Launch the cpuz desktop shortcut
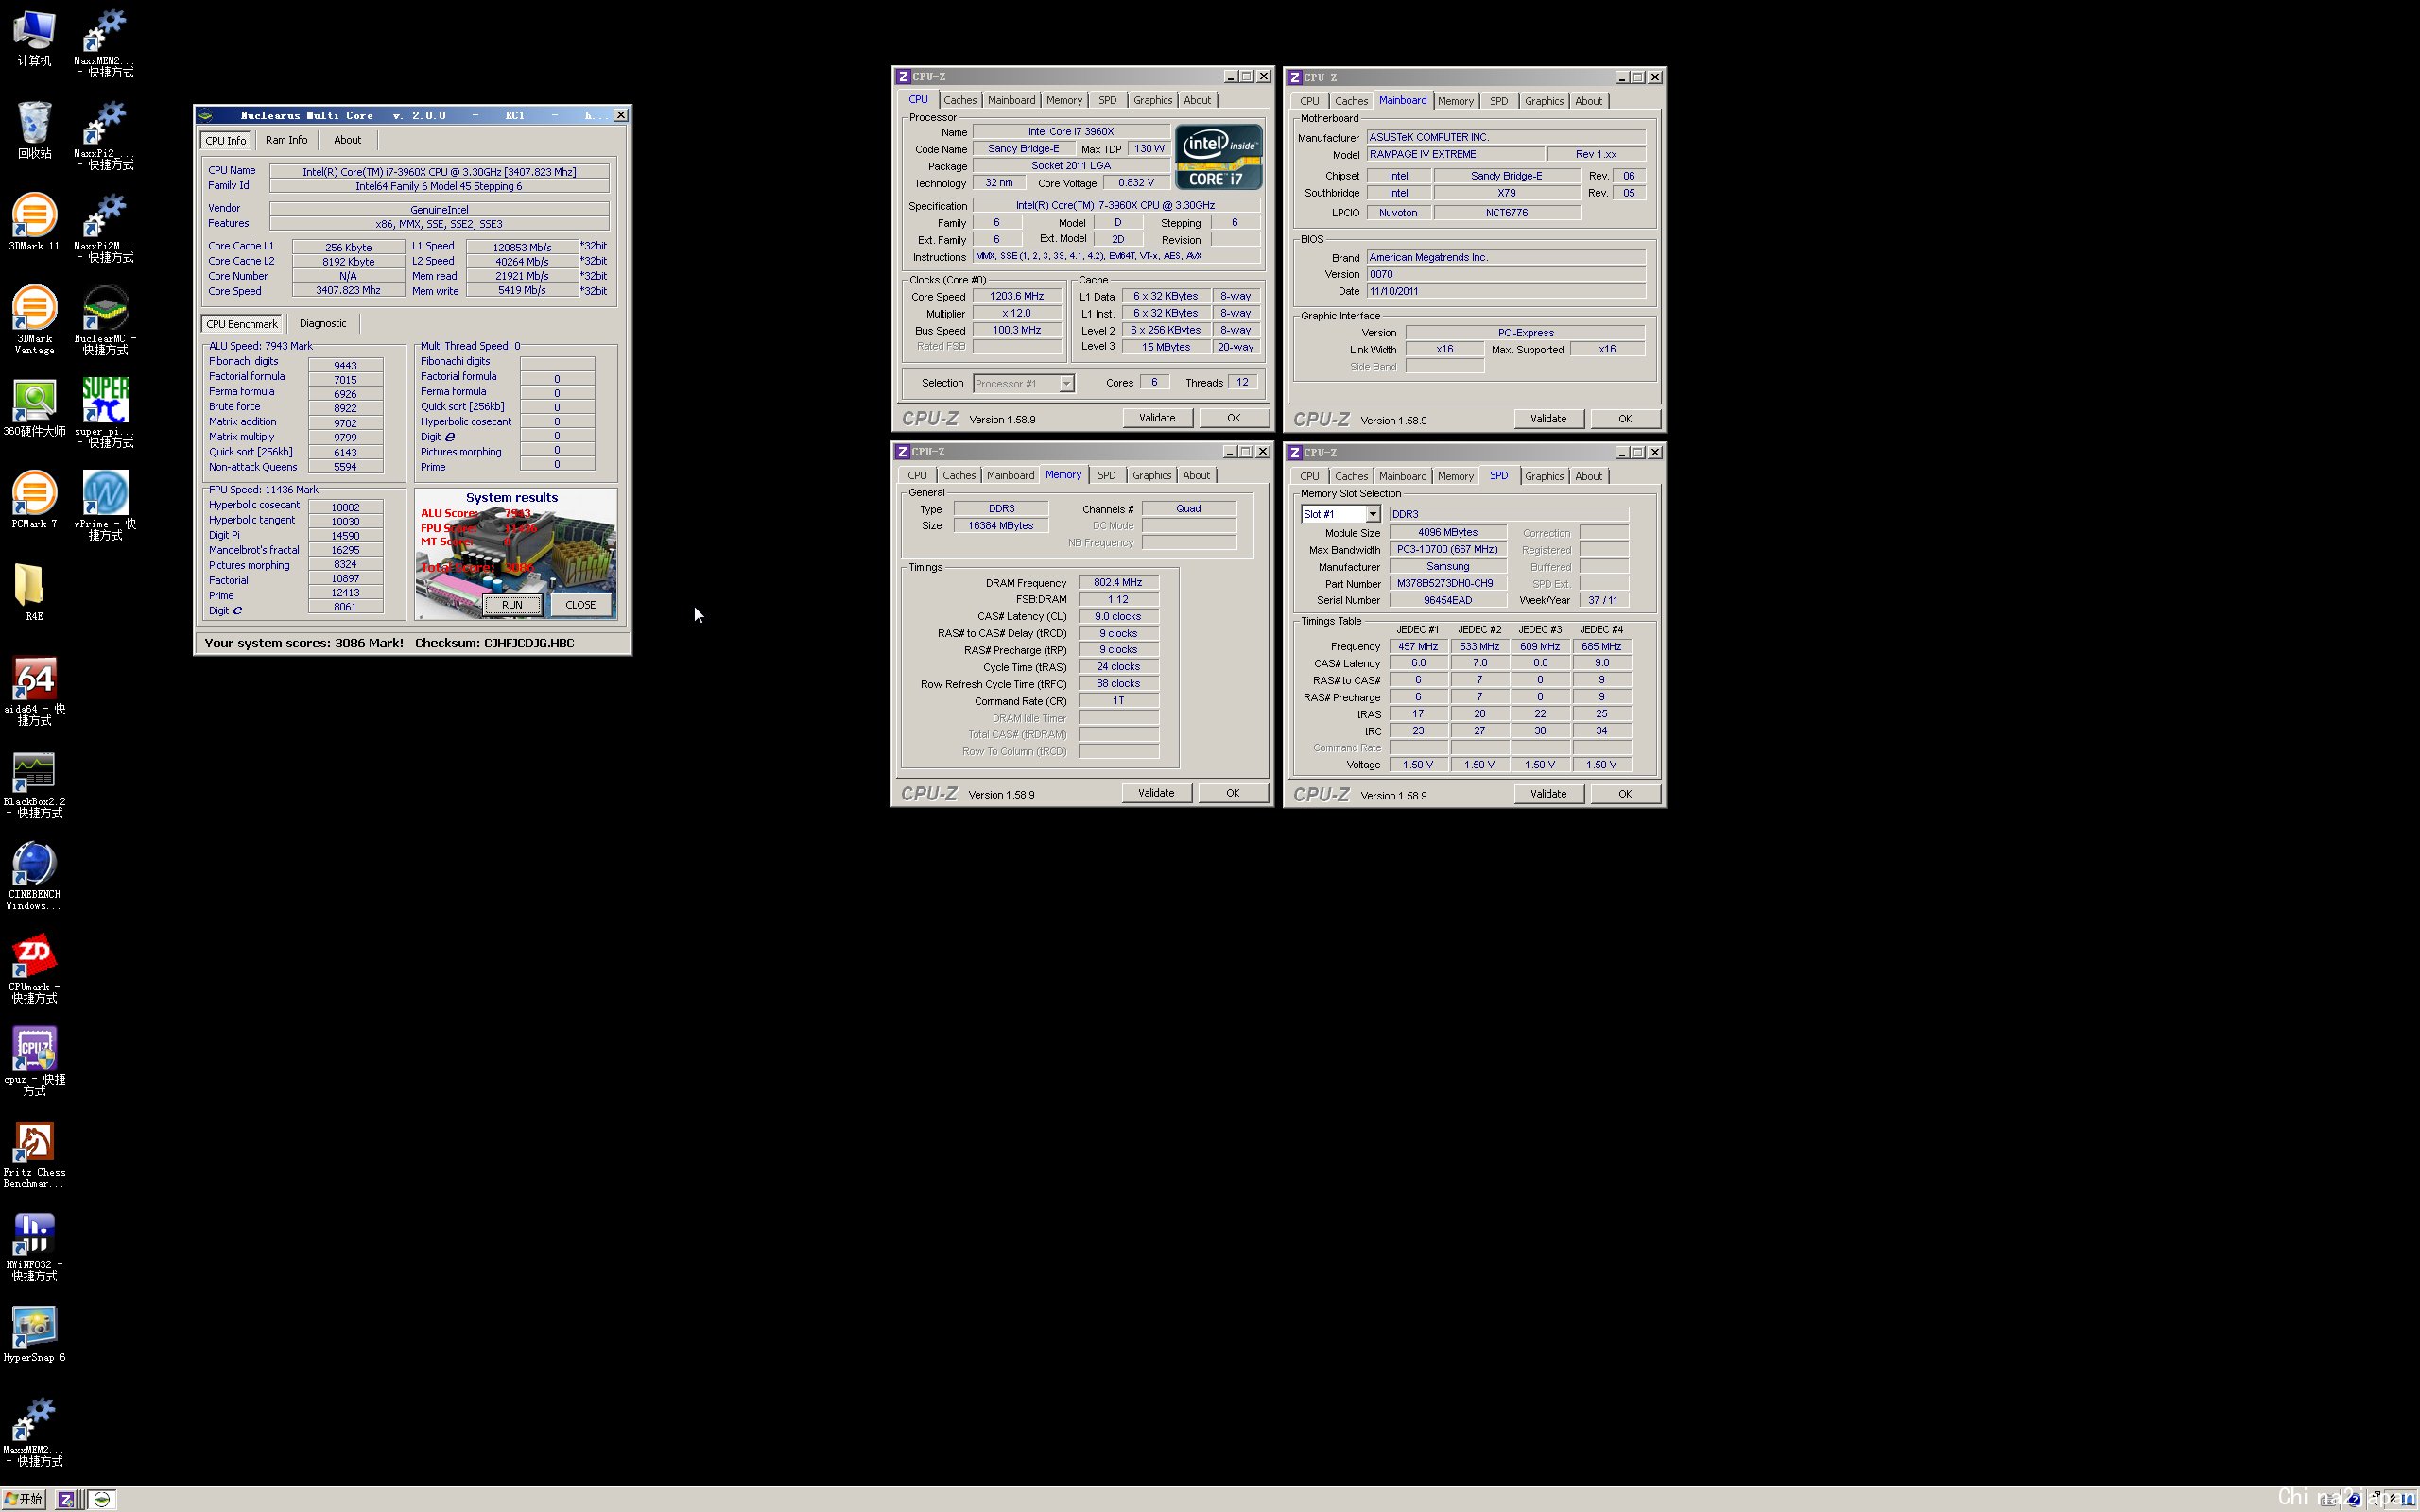2420x1512 pixels. (x=34, y=1060)
